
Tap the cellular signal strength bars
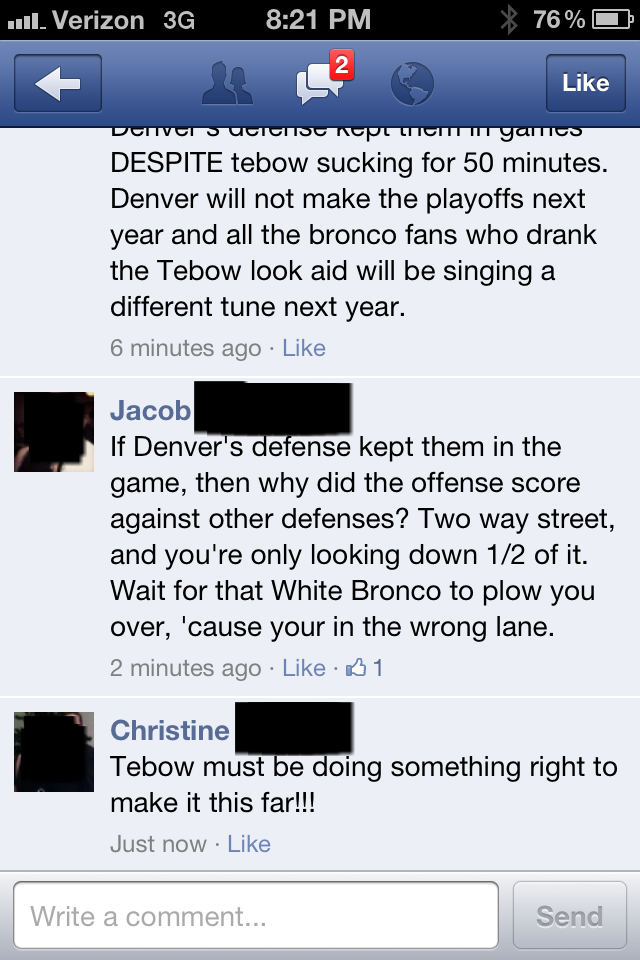pyautogui.click(x=26, y=22)
